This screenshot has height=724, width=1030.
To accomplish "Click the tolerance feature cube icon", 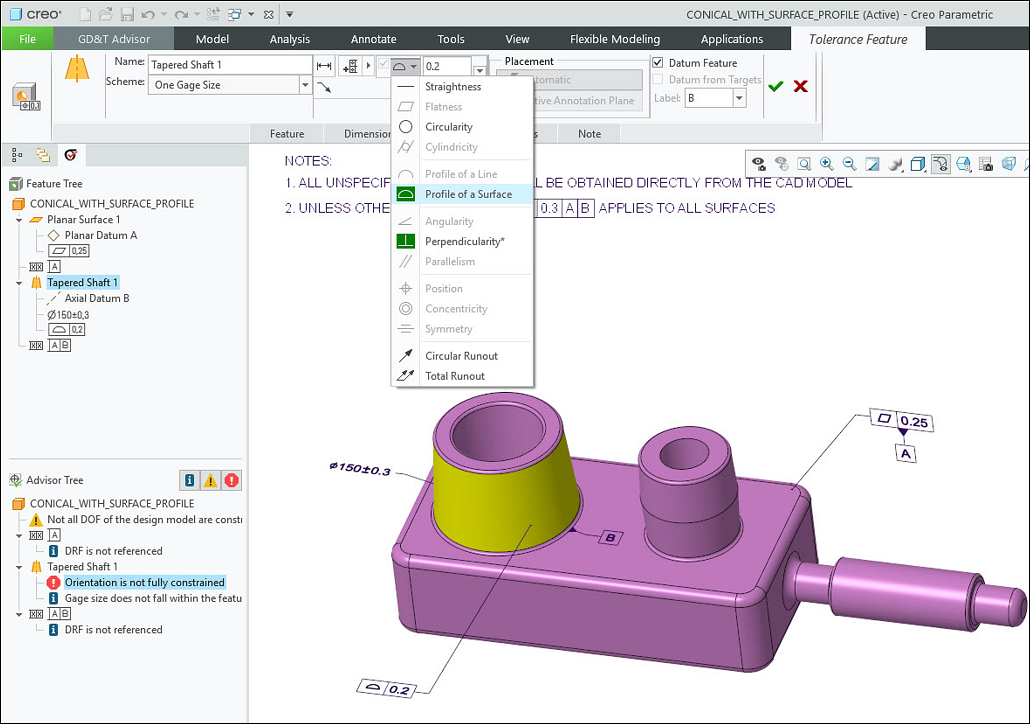I will point(26,97).
